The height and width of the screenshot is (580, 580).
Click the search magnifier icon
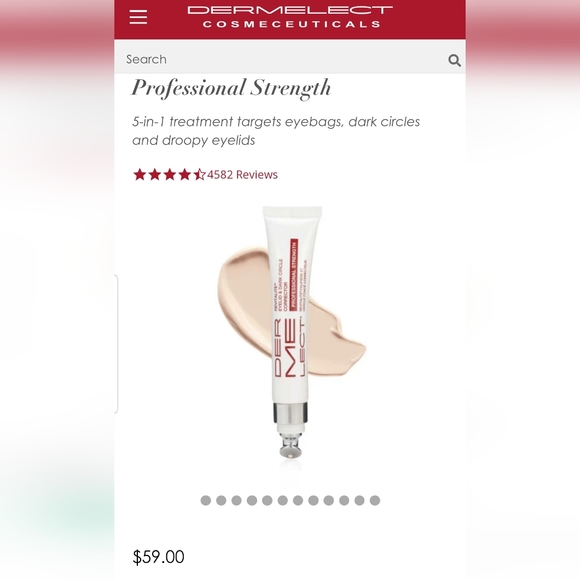(454, 60)
